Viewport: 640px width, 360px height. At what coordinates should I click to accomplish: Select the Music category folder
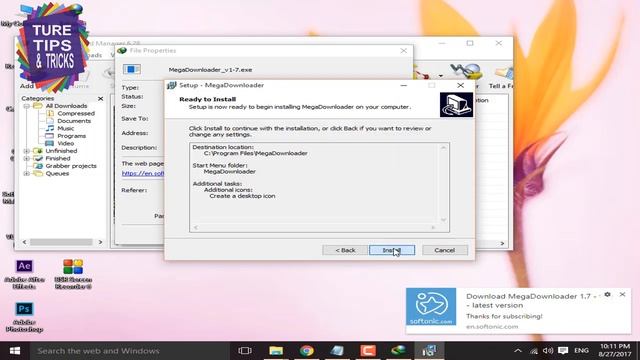coord(65,128)
